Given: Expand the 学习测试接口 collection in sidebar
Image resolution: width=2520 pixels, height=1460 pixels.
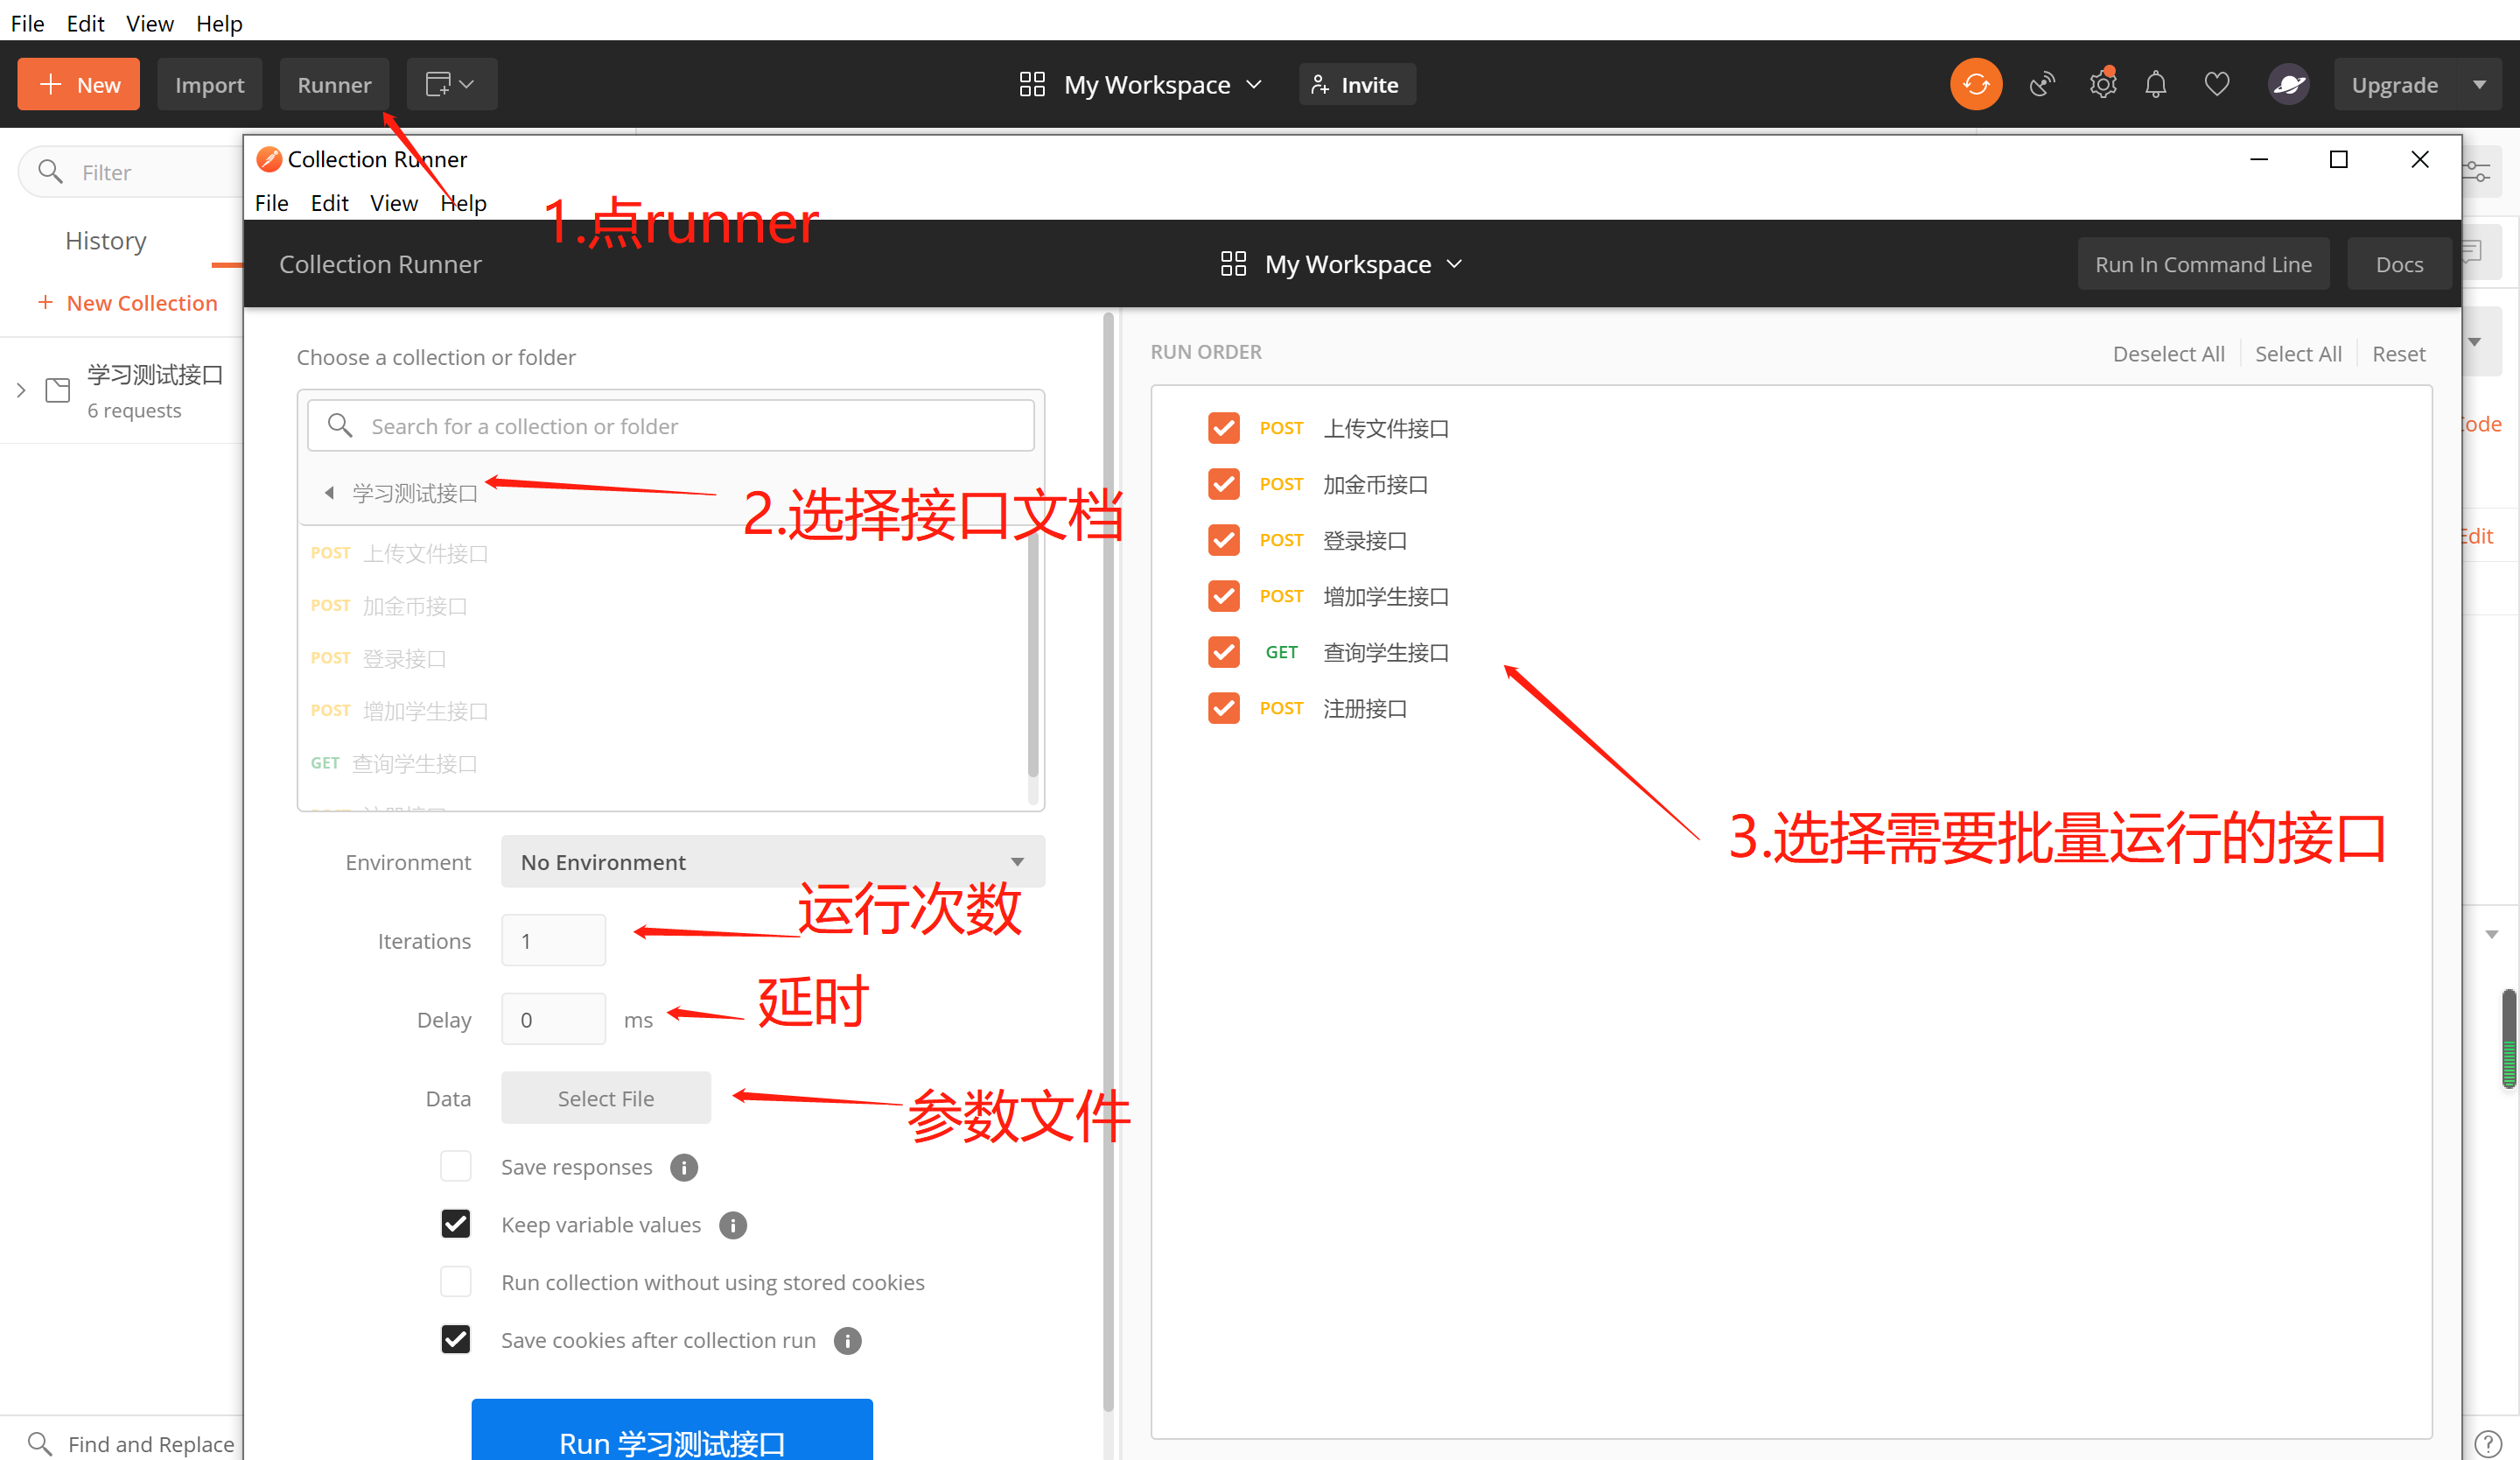Looking at the screenshot, I should click(x=21, y=390).
